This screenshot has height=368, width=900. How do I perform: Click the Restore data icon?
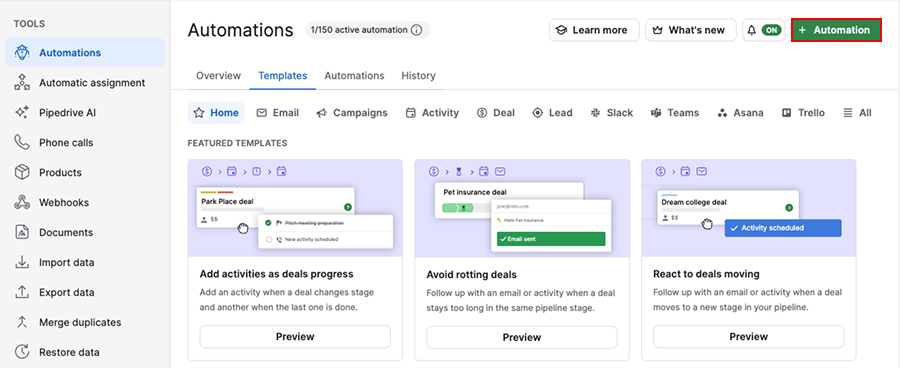click(x=22, y=352)
